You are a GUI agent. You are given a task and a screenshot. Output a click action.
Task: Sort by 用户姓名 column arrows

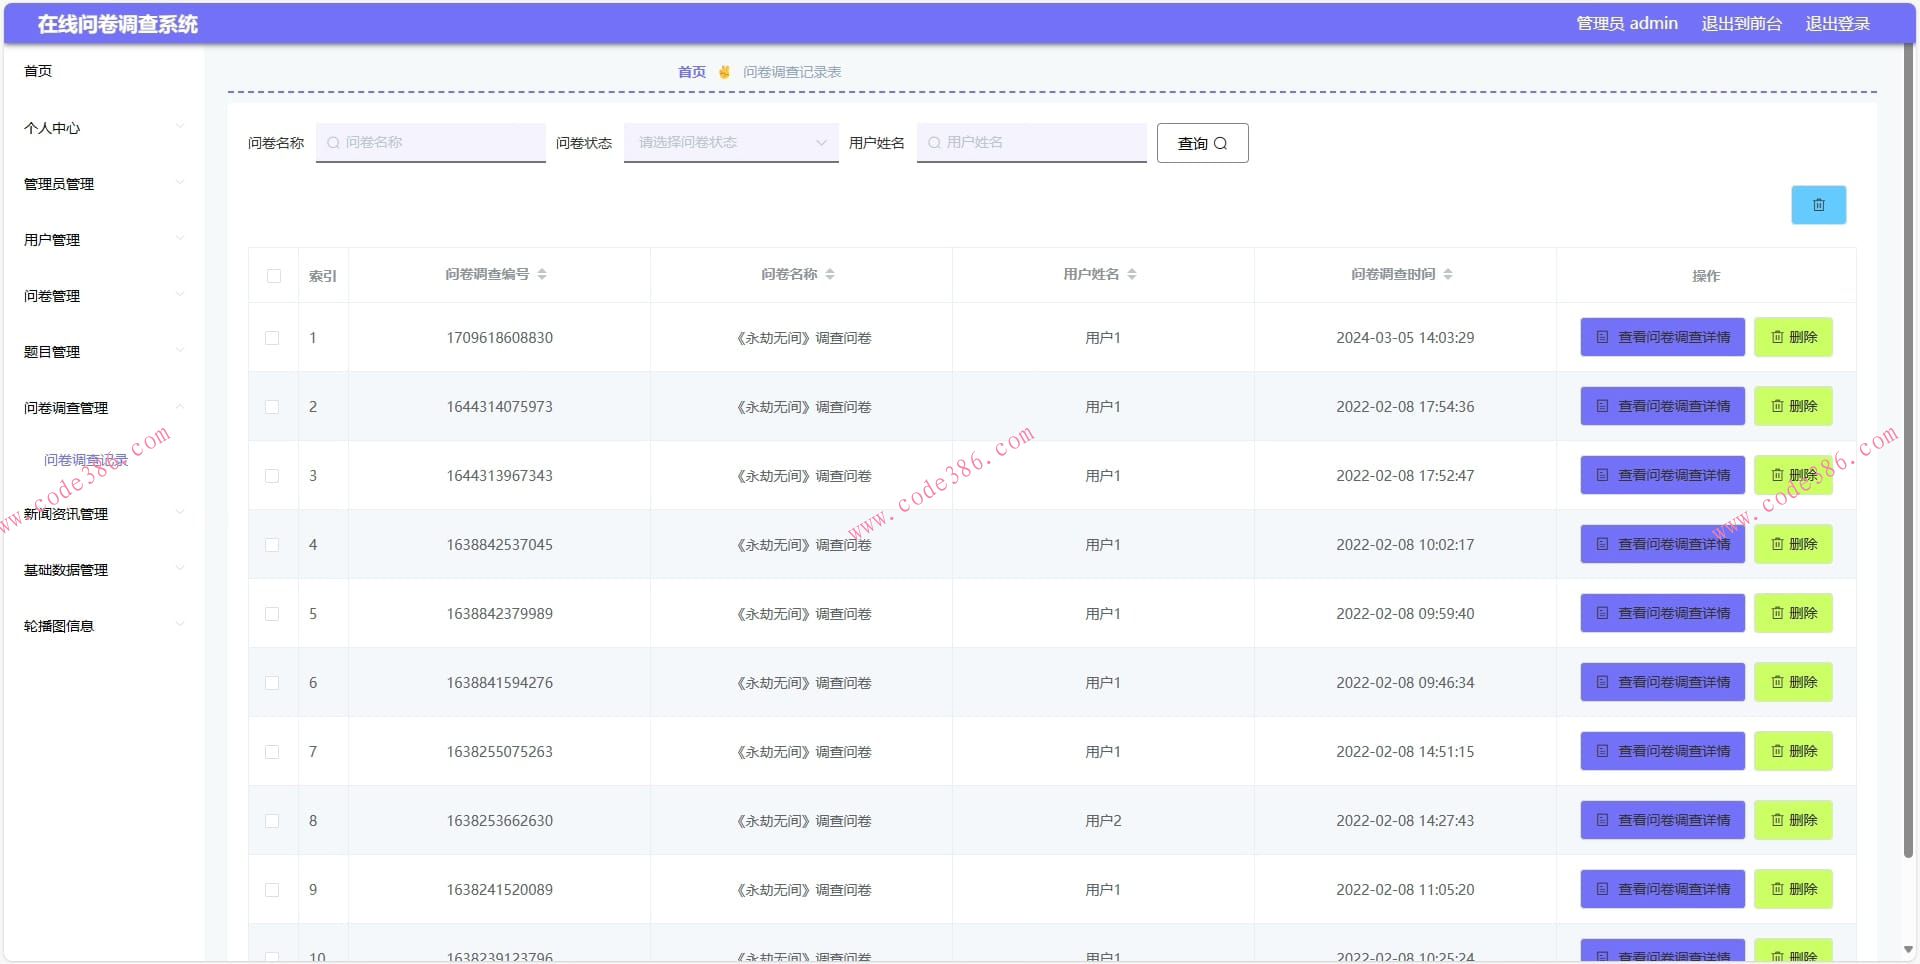[x=1132, y=274]
